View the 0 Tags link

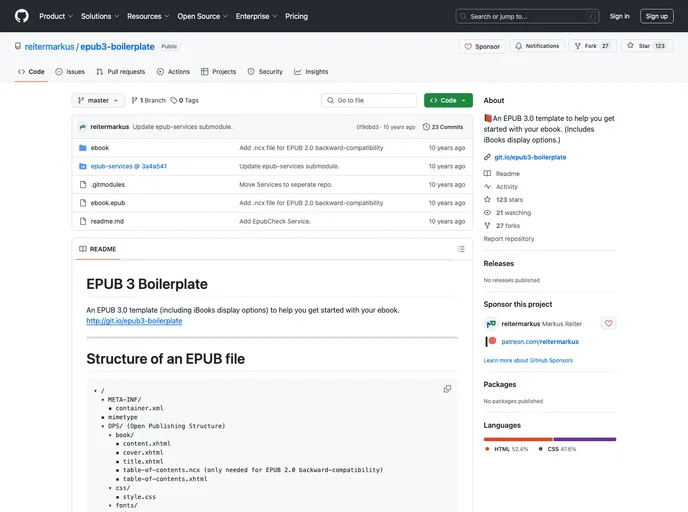[x=185, y=100]
